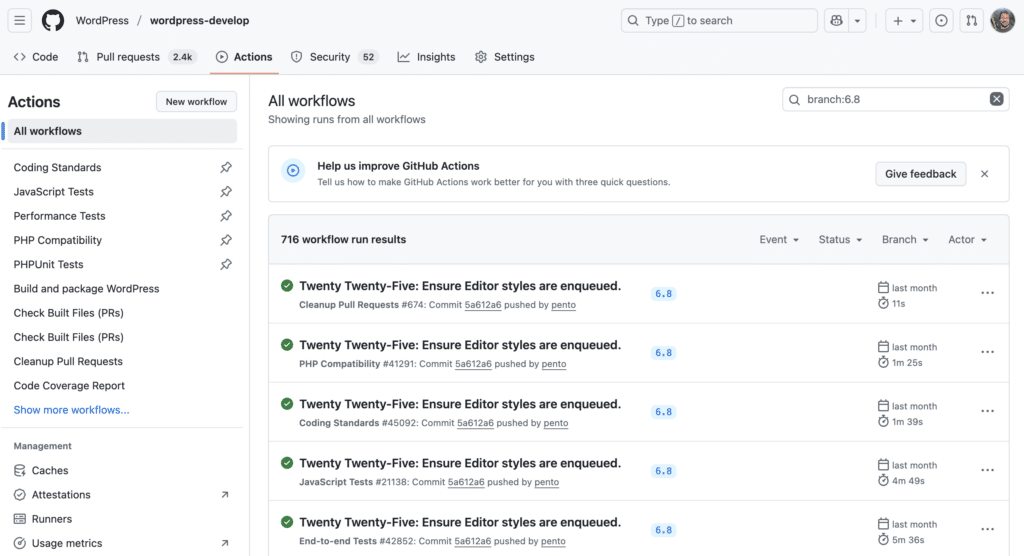Select the Actions tab

[x=244, y=57]
